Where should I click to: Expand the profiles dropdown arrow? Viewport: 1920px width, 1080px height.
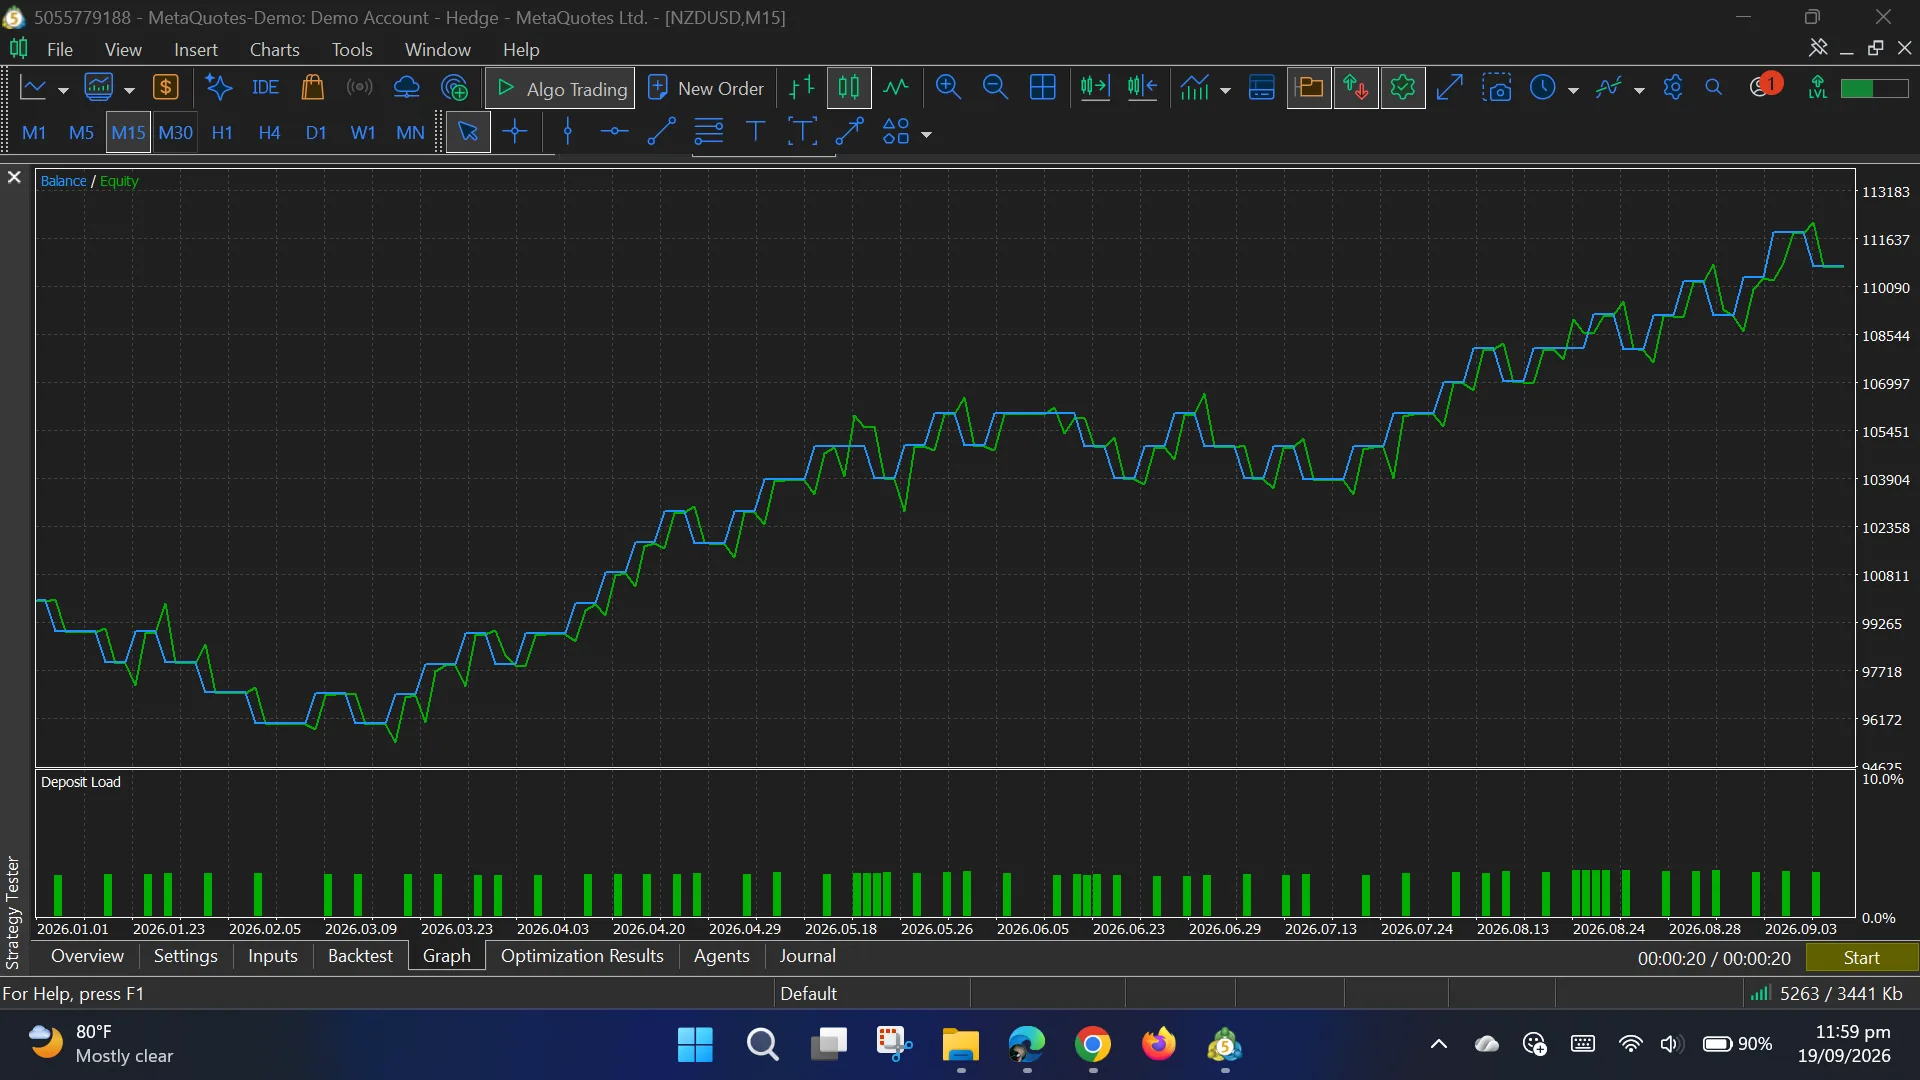click(x=129, y=90)
